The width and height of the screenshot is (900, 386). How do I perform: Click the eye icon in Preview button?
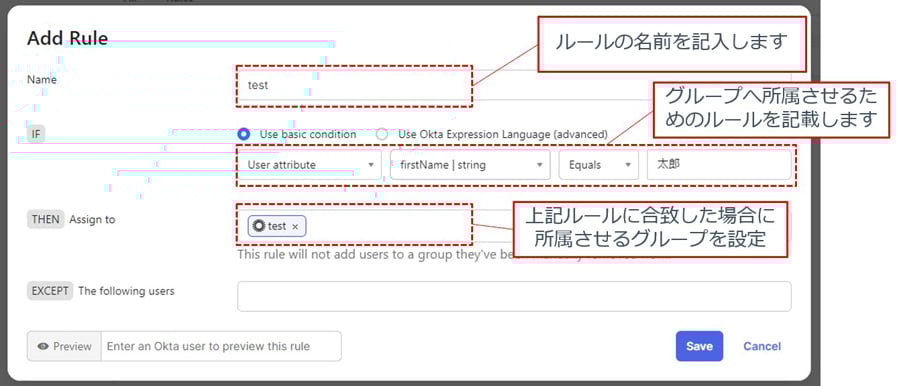click(x=42, y=346)
